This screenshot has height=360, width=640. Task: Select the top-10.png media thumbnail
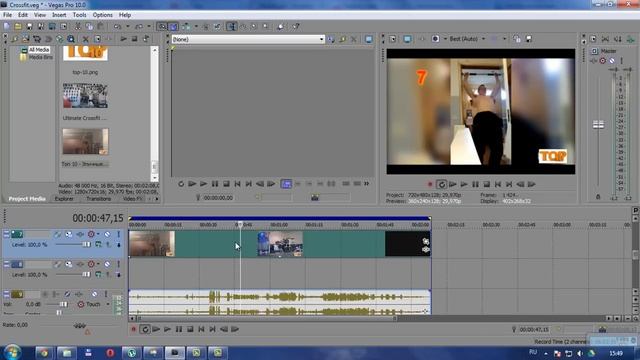click(85, 53)
